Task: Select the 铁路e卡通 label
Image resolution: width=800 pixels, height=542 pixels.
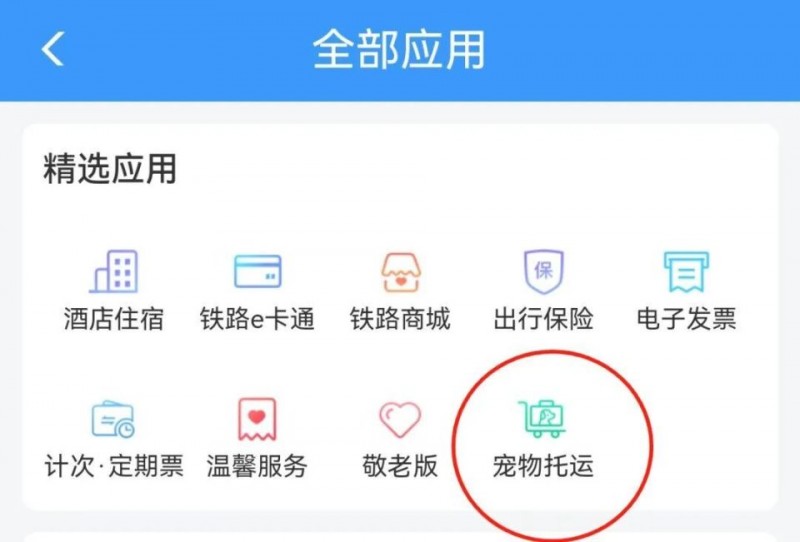Action: 257,319
